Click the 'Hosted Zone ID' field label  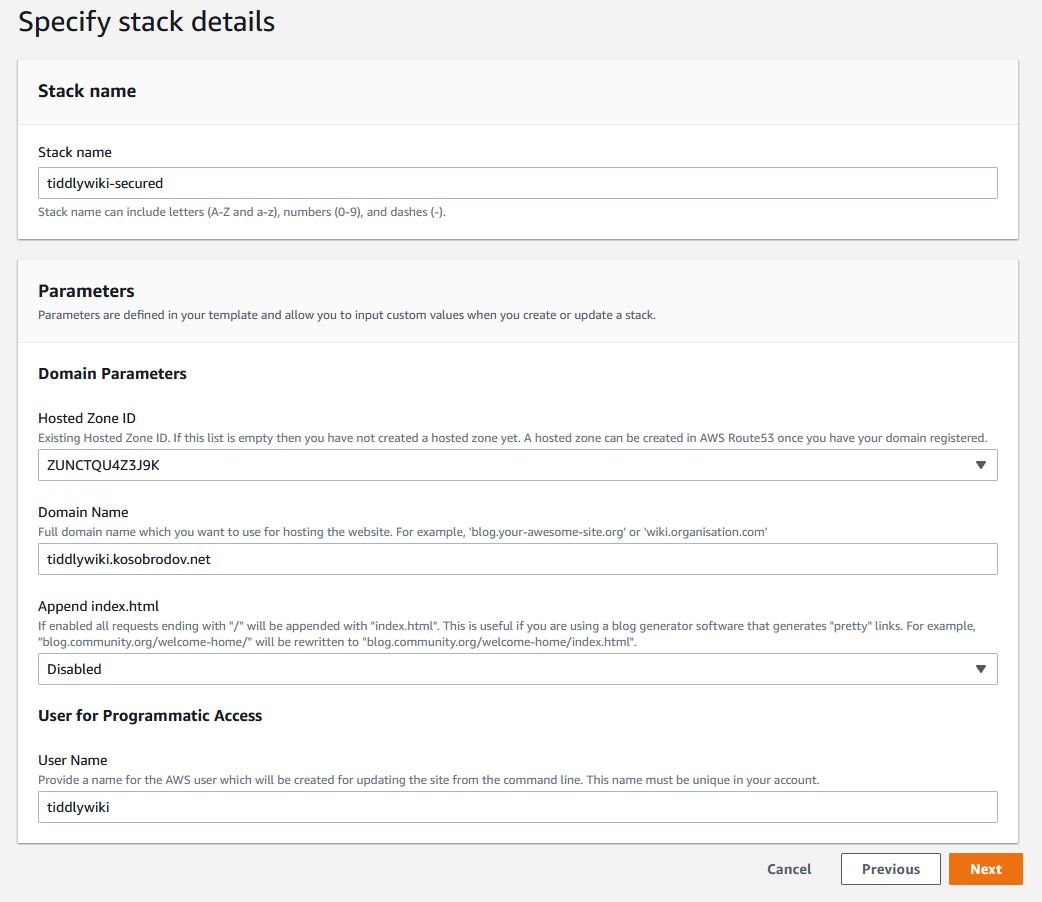tap(86, 418)
